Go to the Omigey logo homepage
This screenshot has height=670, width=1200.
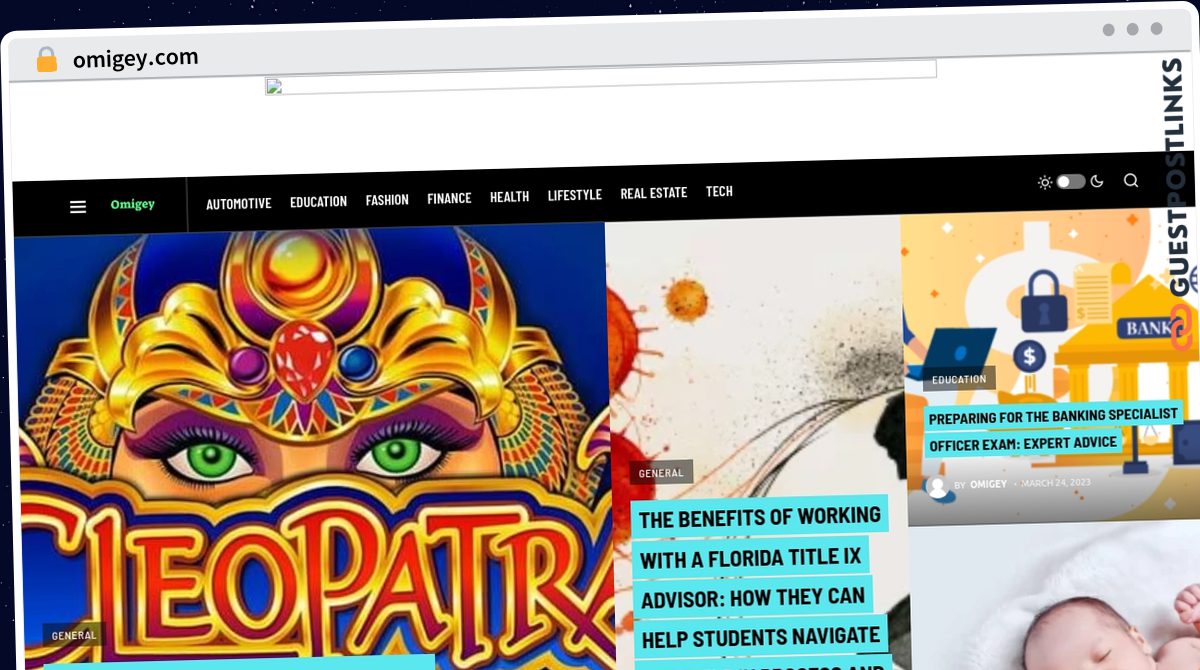pyautogui.click(x=133, y=205)
